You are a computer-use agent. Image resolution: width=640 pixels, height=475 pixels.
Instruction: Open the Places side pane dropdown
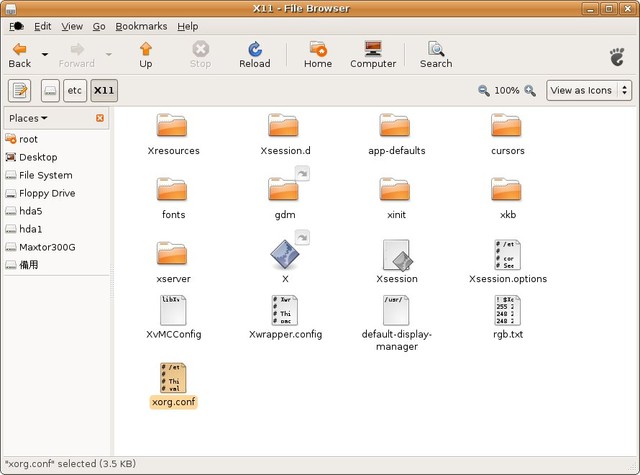[x=28, y=118]
